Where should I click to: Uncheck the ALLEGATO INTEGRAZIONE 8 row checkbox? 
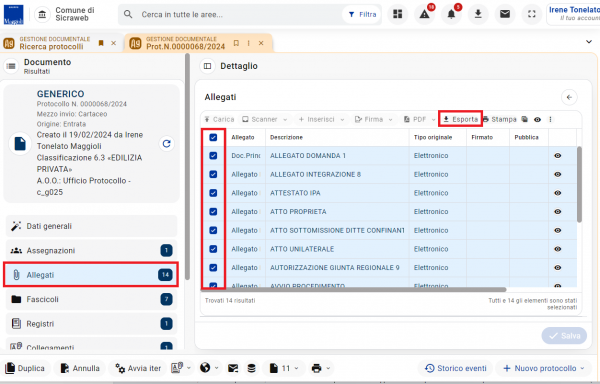(213, 174)
